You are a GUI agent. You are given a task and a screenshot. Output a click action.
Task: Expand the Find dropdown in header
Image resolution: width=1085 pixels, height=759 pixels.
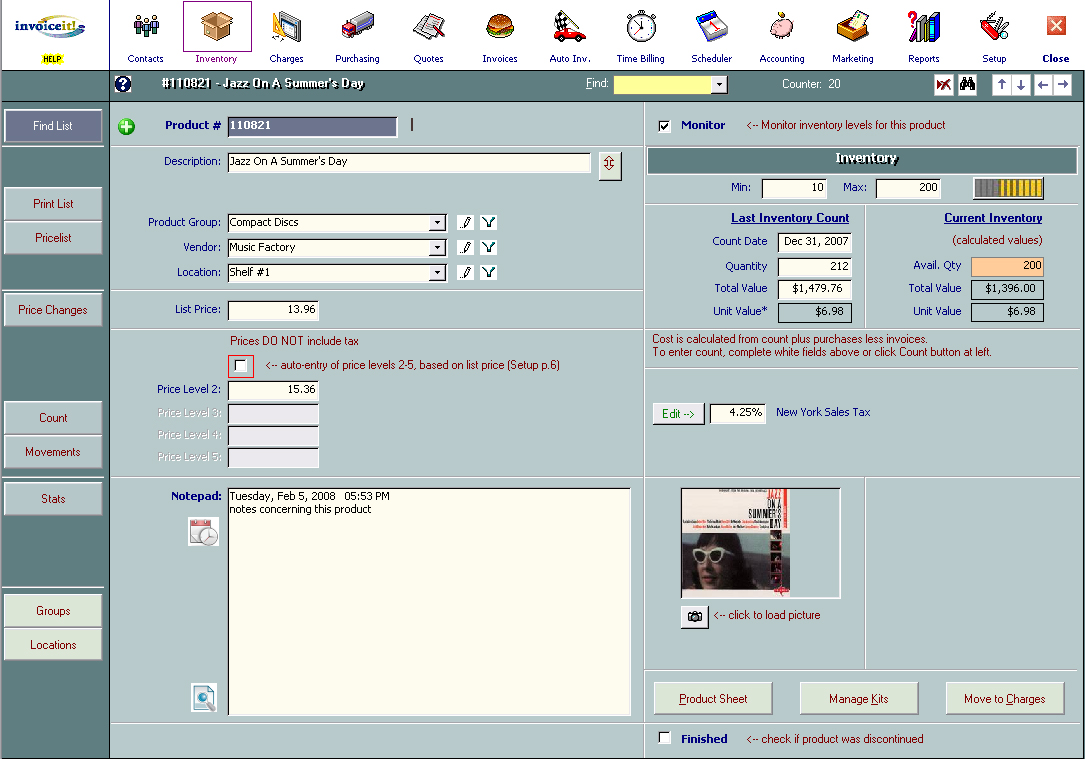[719, 85]
